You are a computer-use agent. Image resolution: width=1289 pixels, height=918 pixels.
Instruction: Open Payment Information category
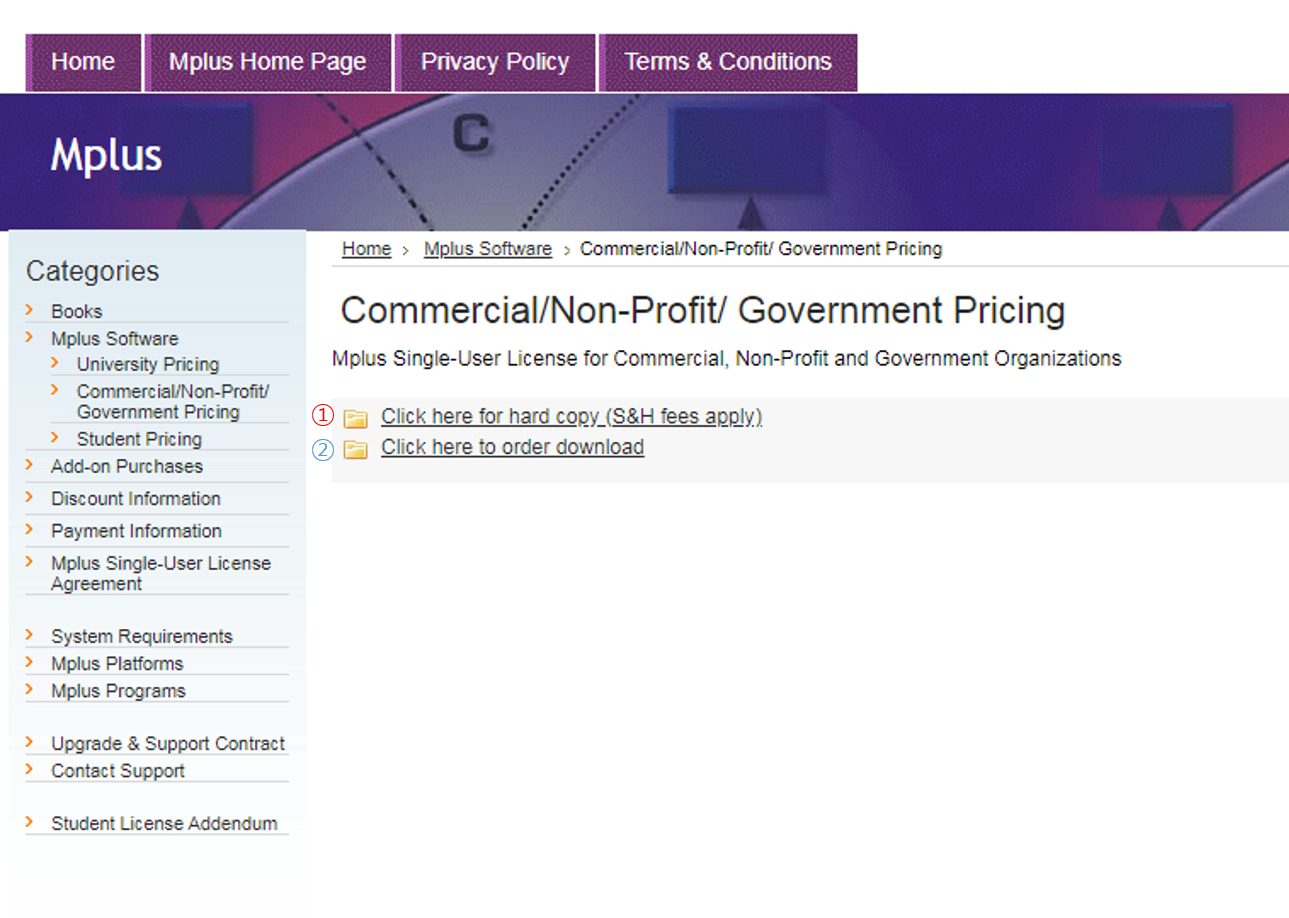point(136,530)
